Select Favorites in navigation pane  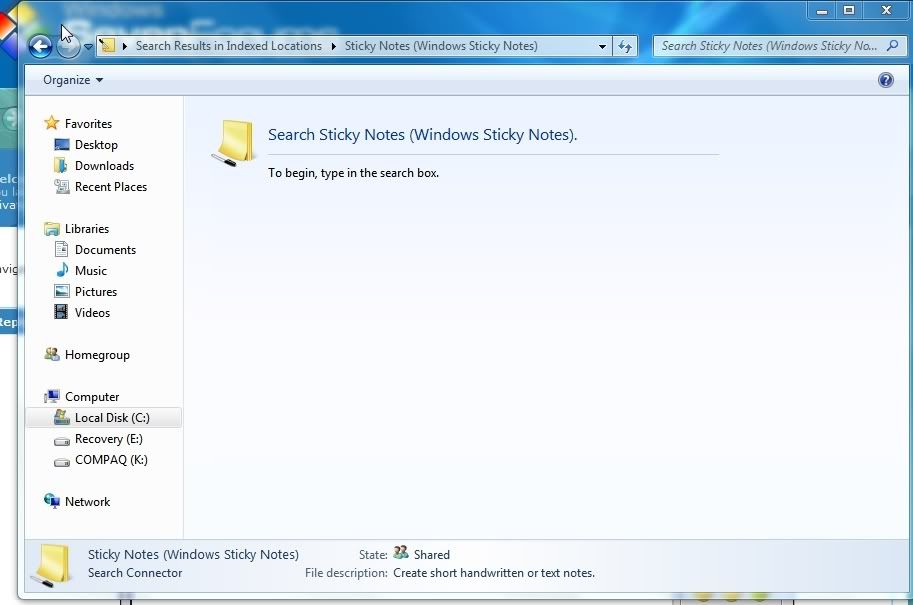[x=88, y=123]
